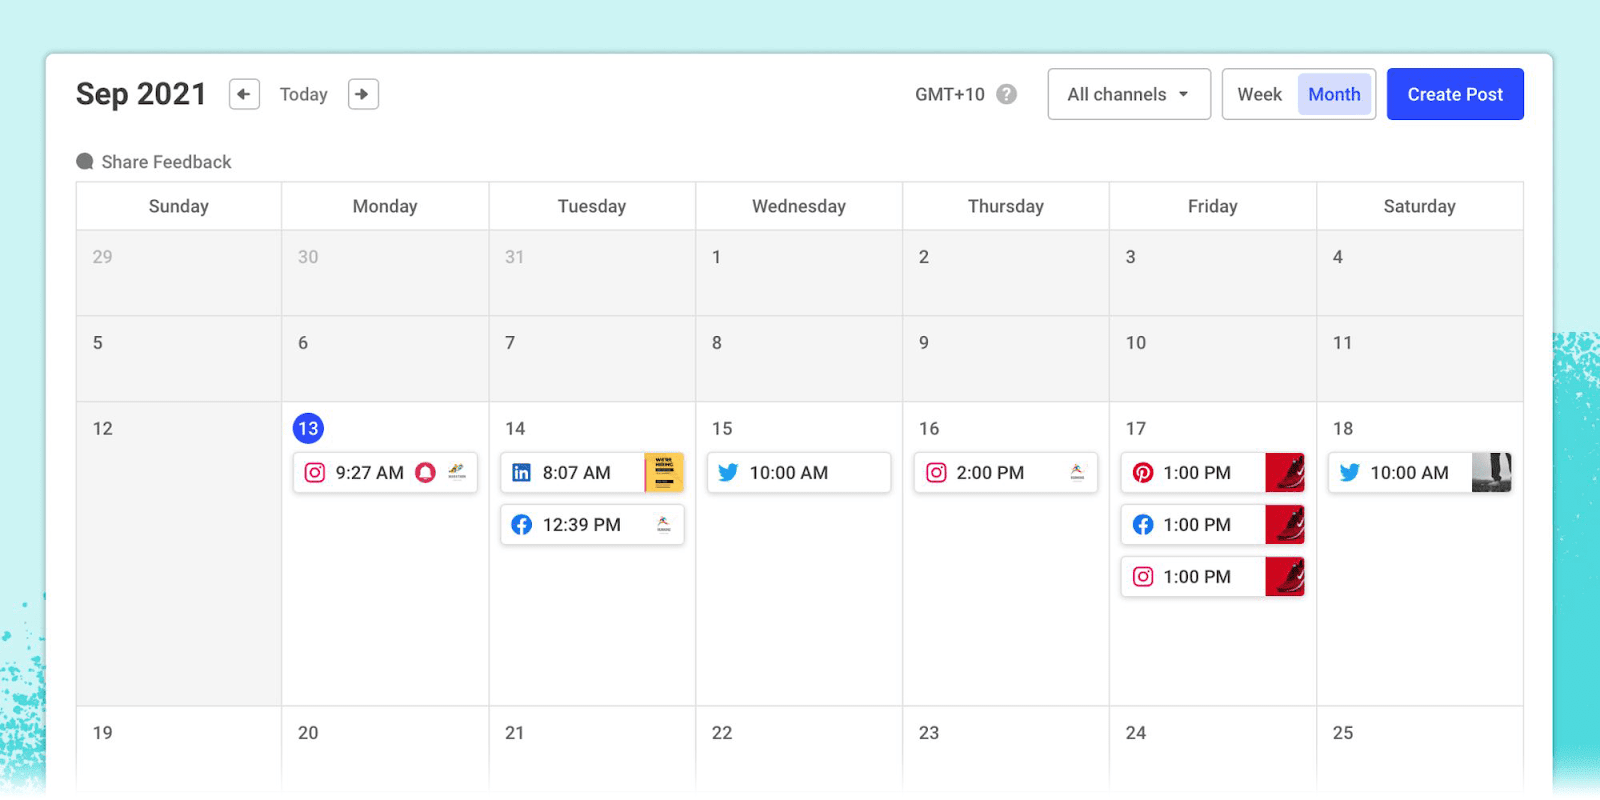Click red notification bell on 9:27 AM post

coord(426,473)
